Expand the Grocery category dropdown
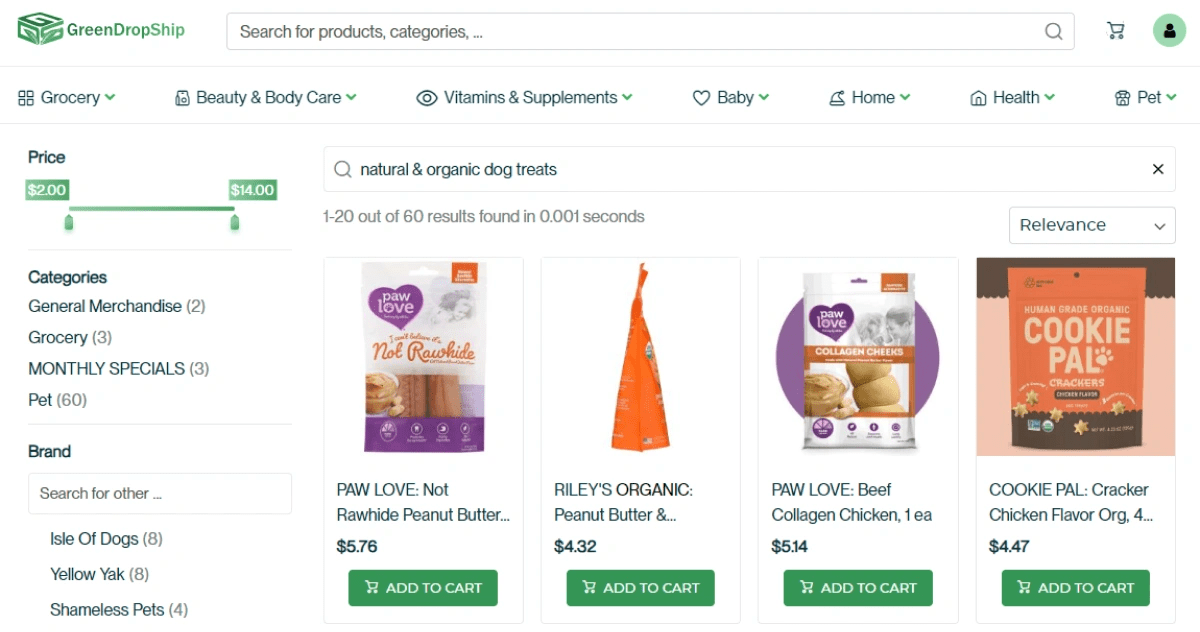This screenshot has width=1200, height=632. pyautogui.click(x=70, y=337)
